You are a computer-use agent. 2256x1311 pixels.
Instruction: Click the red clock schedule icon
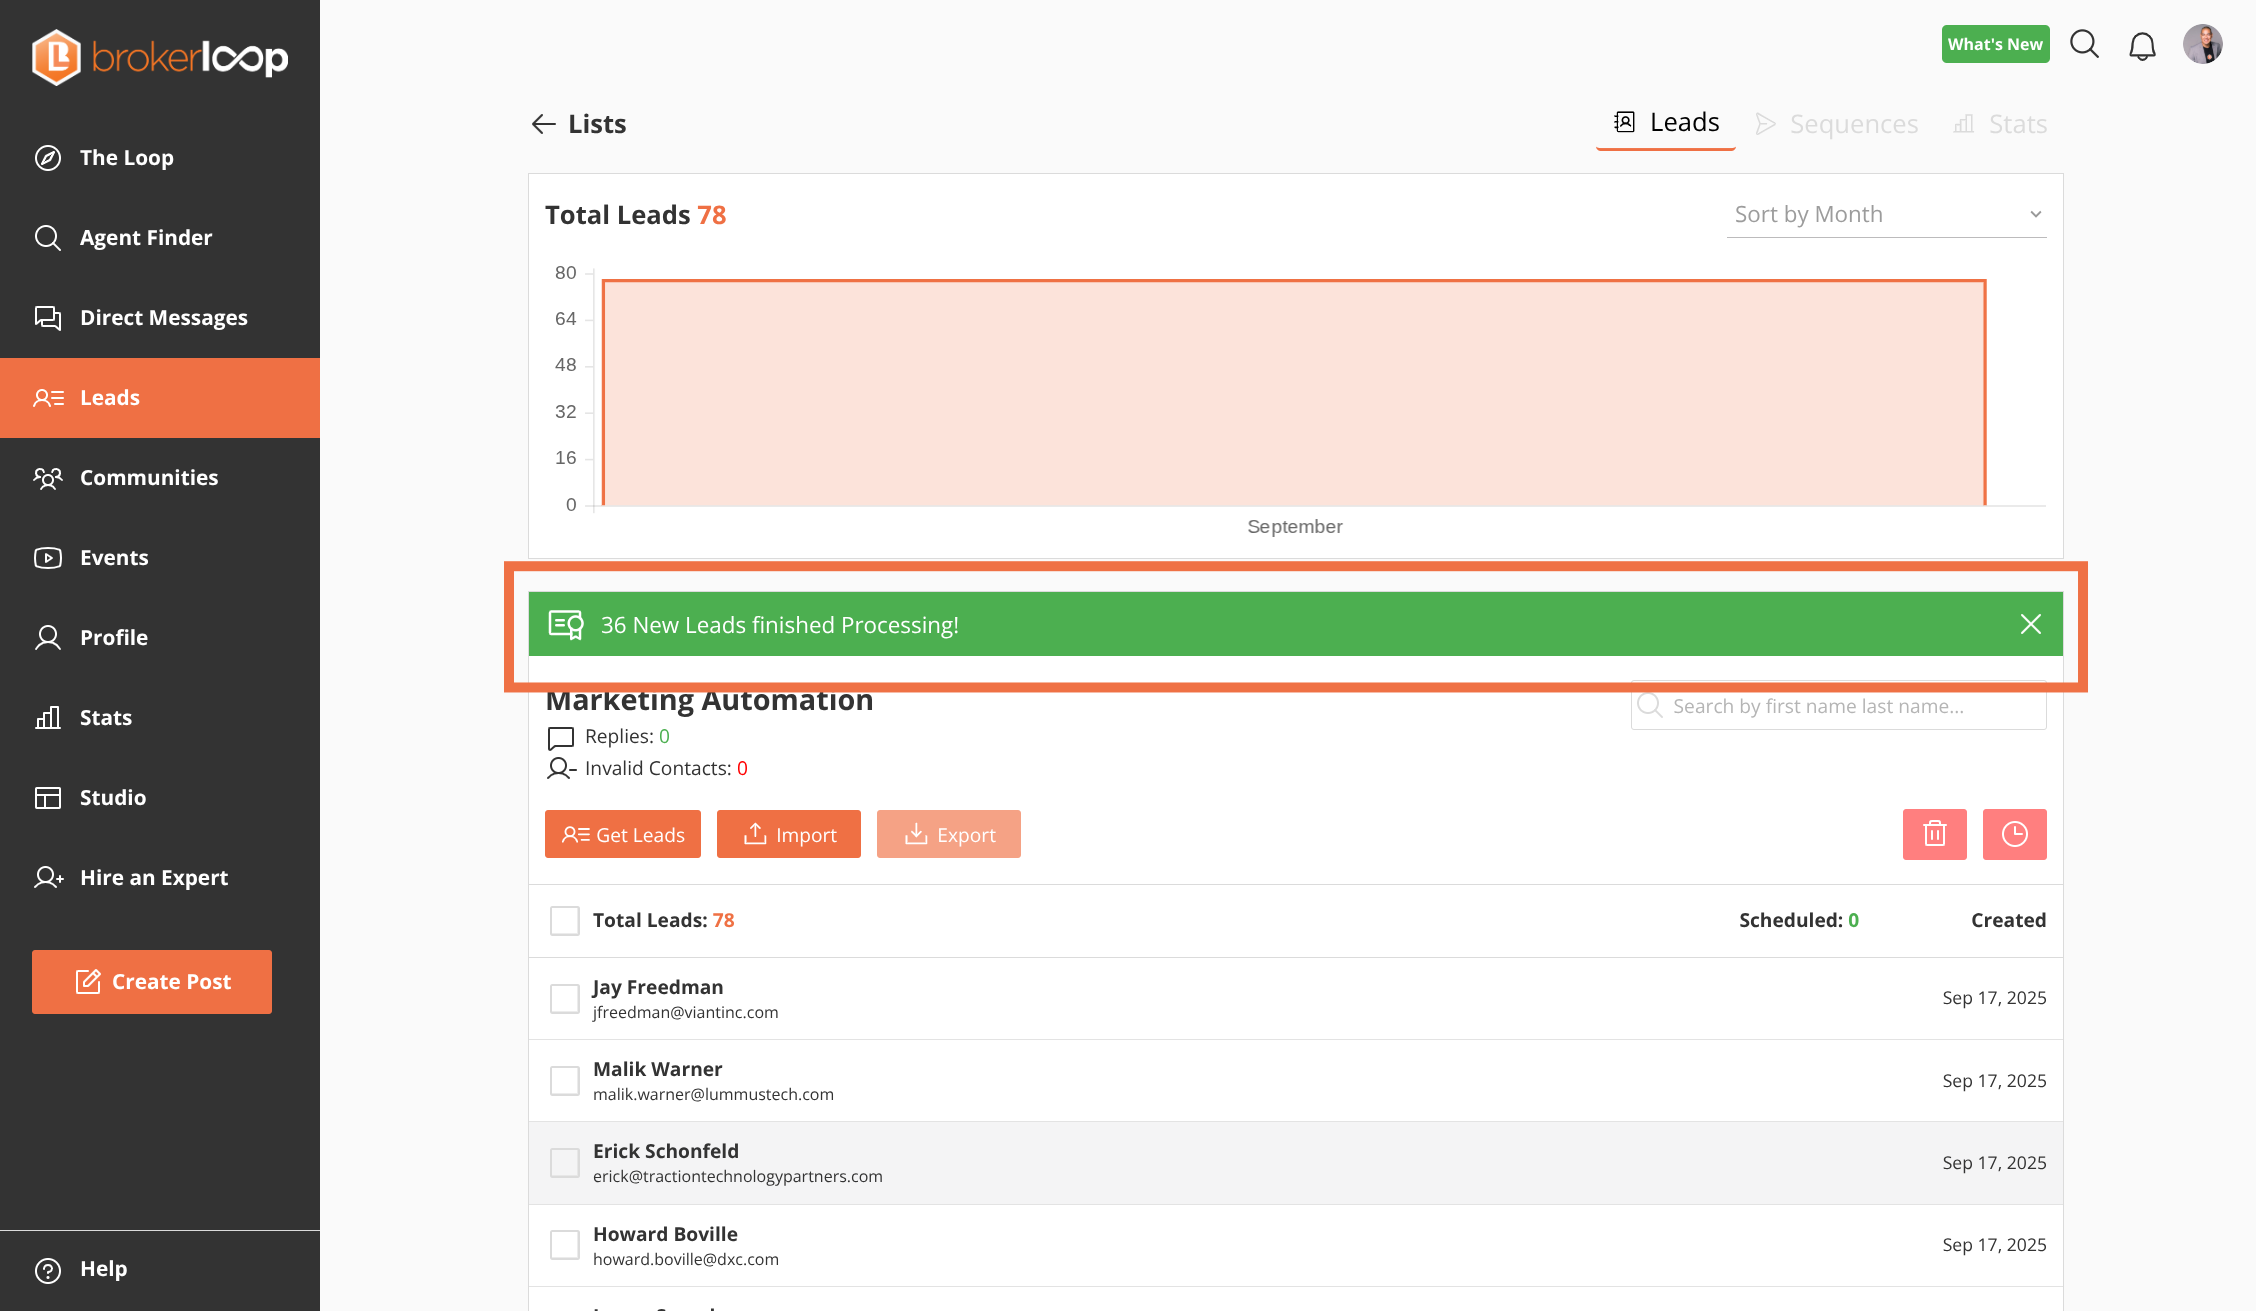(x=2014, y=834)
